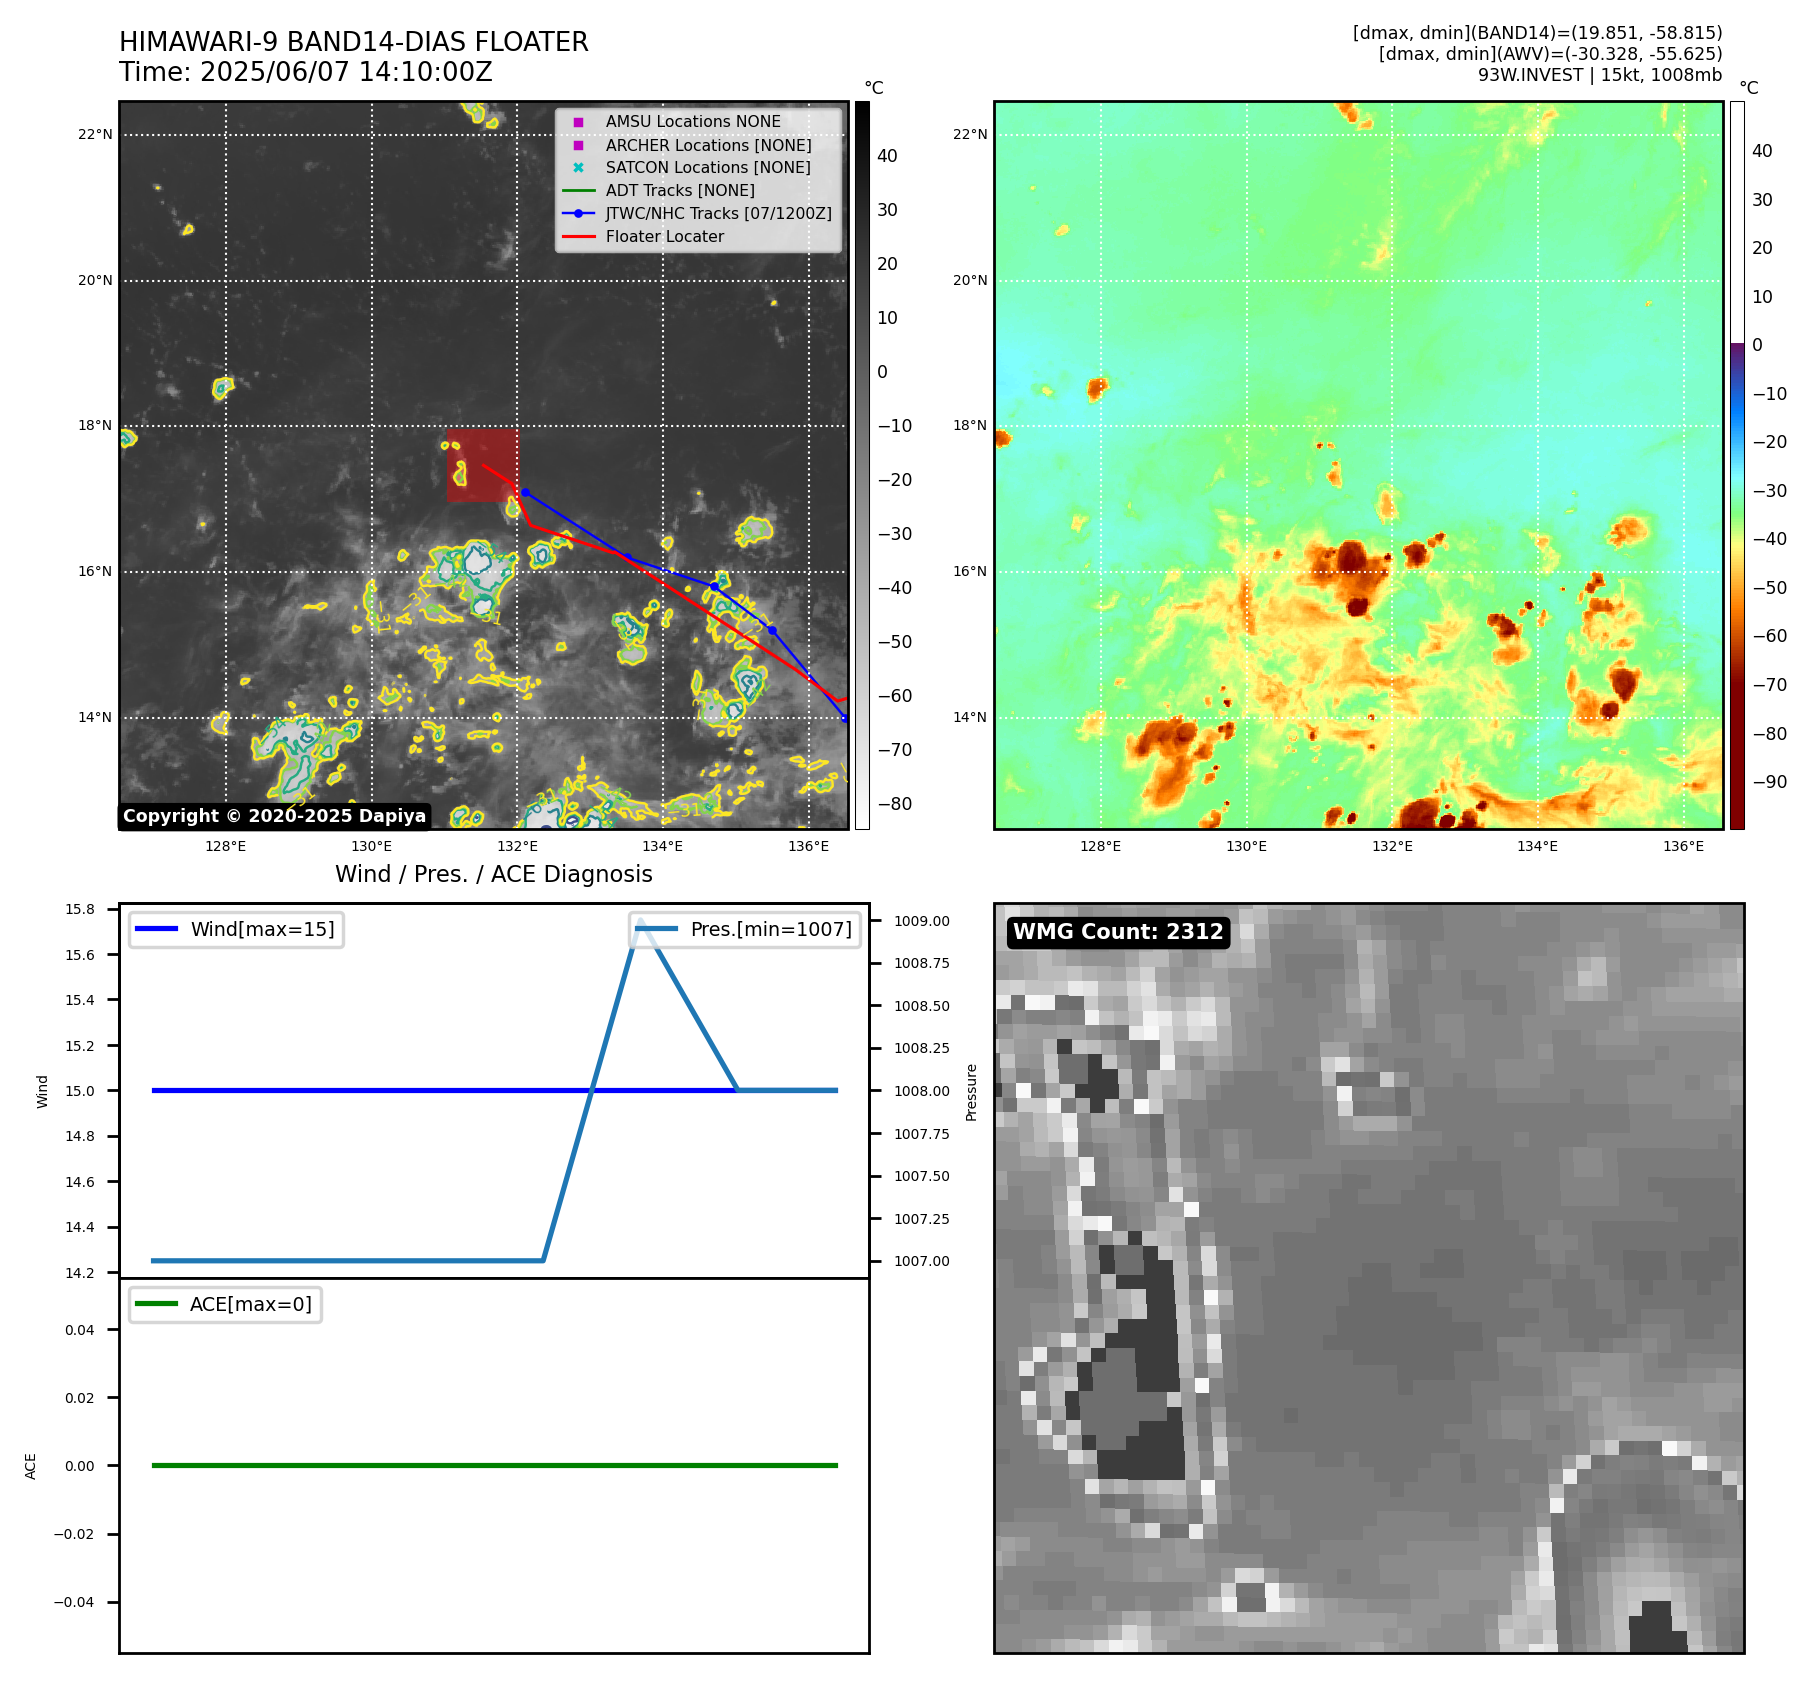Click the '15.8' wind axis tick
This screenshot has height=1690, width=1813.
[x=80, y=909]
